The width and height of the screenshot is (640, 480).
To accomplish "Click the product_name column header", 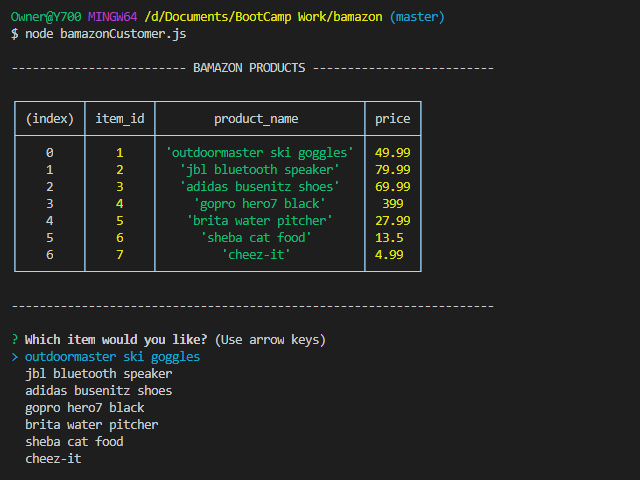I will click(256, 119).
